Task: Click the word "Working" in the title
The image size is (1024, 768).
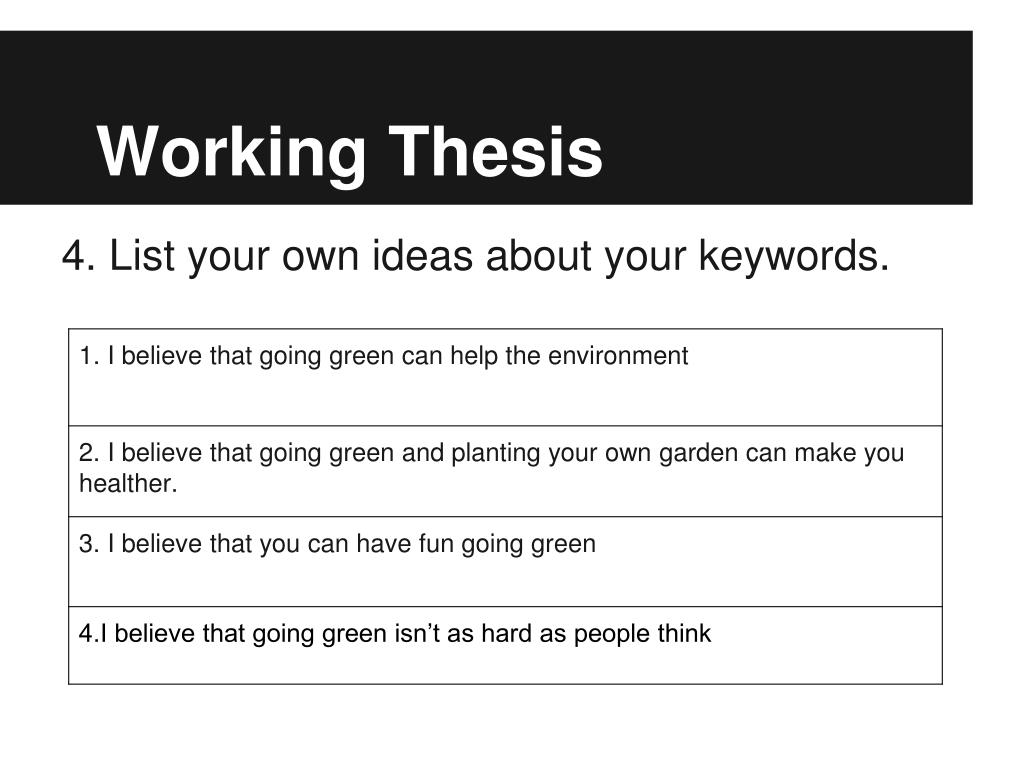Action: (x=231, y=152)
